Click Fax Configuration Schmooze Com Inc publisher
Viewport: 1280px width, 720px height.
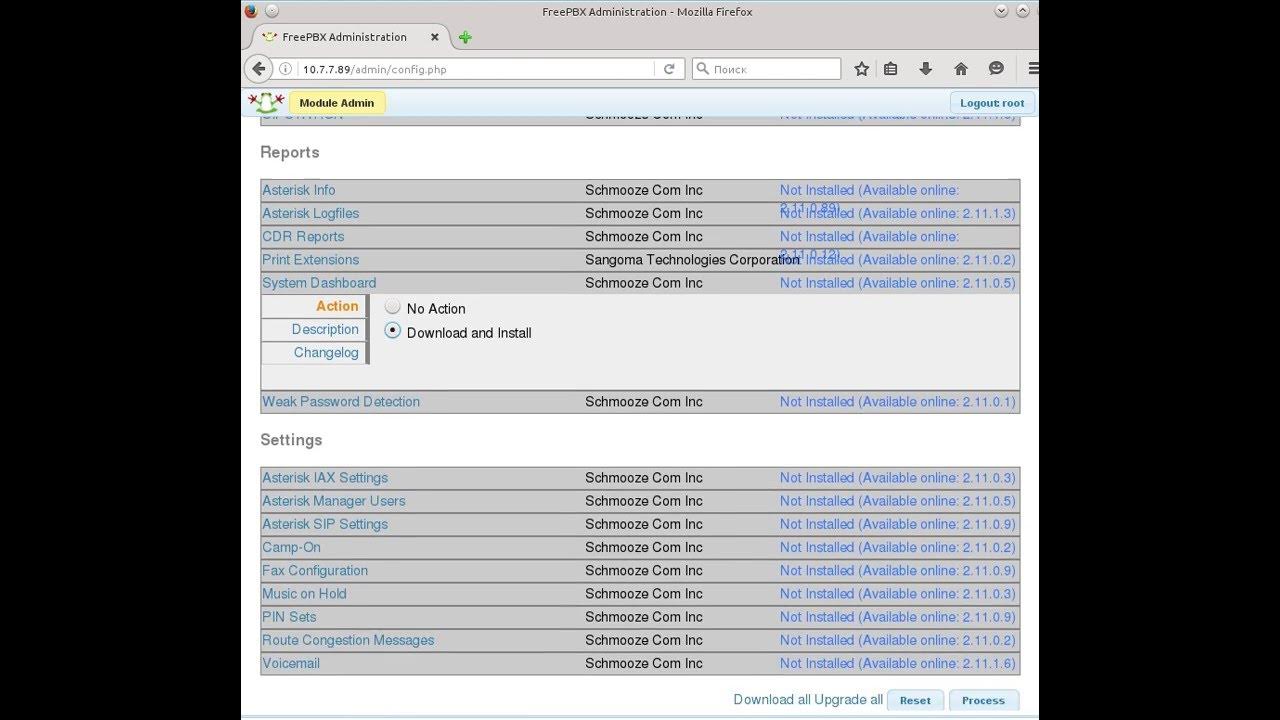pos(644,570)
